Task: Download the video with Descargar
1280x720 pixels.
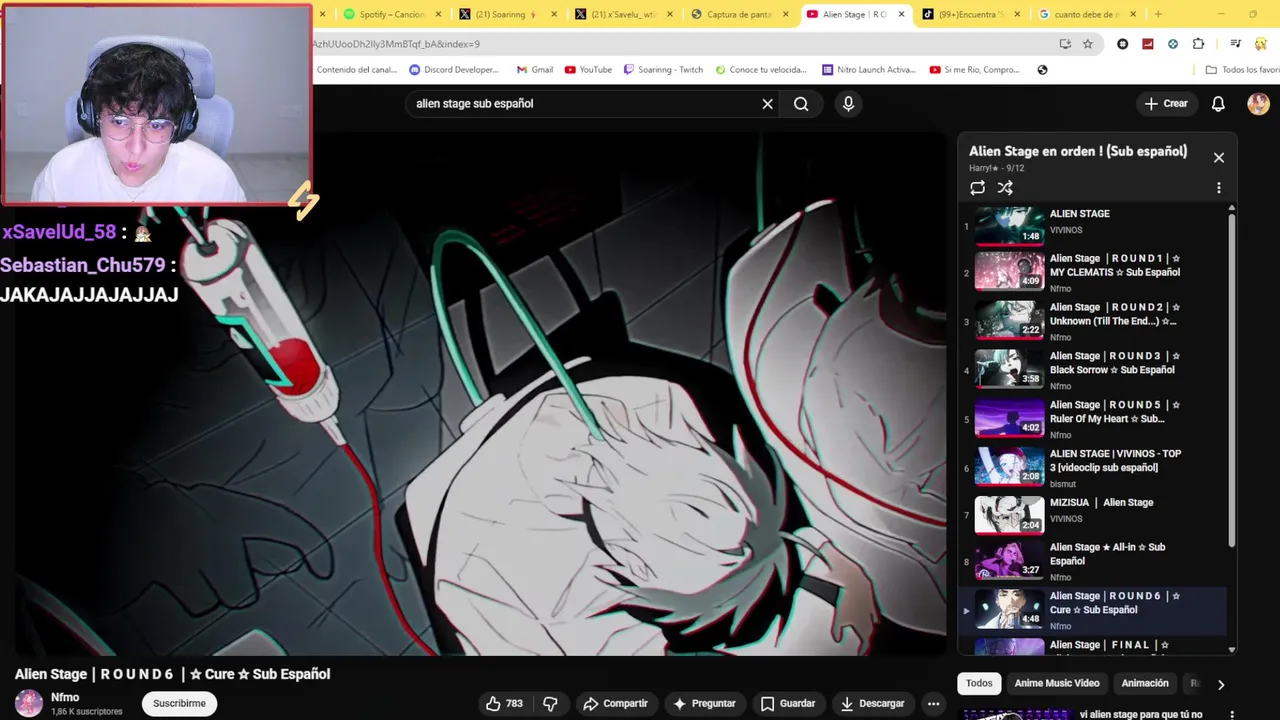Action: coord(872,704)
